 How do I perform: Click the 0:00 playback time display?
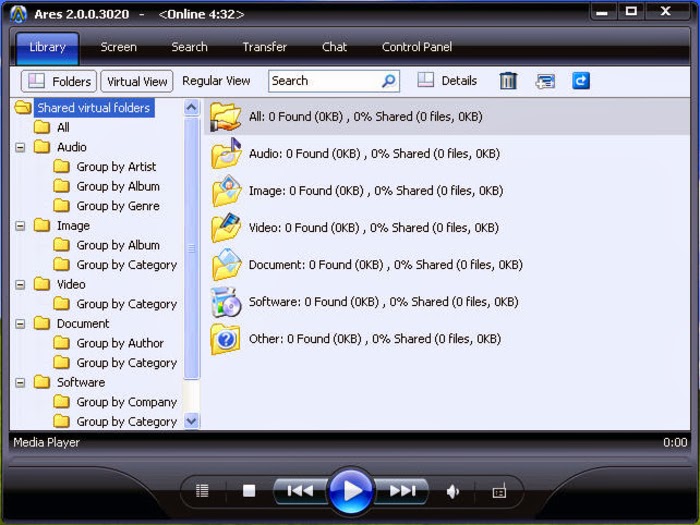pos(675,442)
